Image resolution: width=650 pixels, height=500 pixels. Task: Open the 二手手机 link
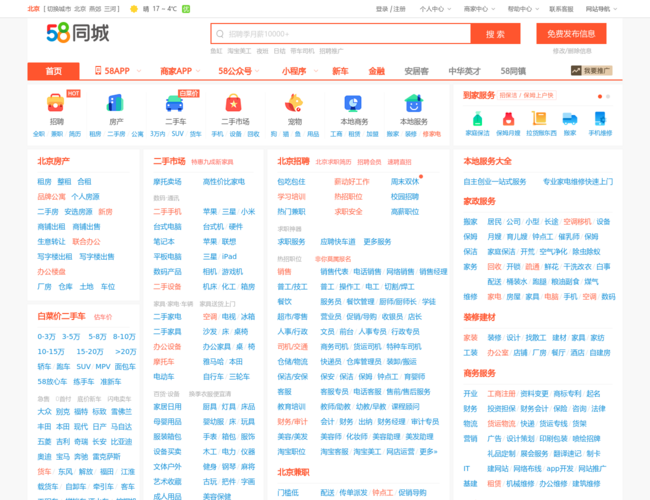[x=167, y=212]
